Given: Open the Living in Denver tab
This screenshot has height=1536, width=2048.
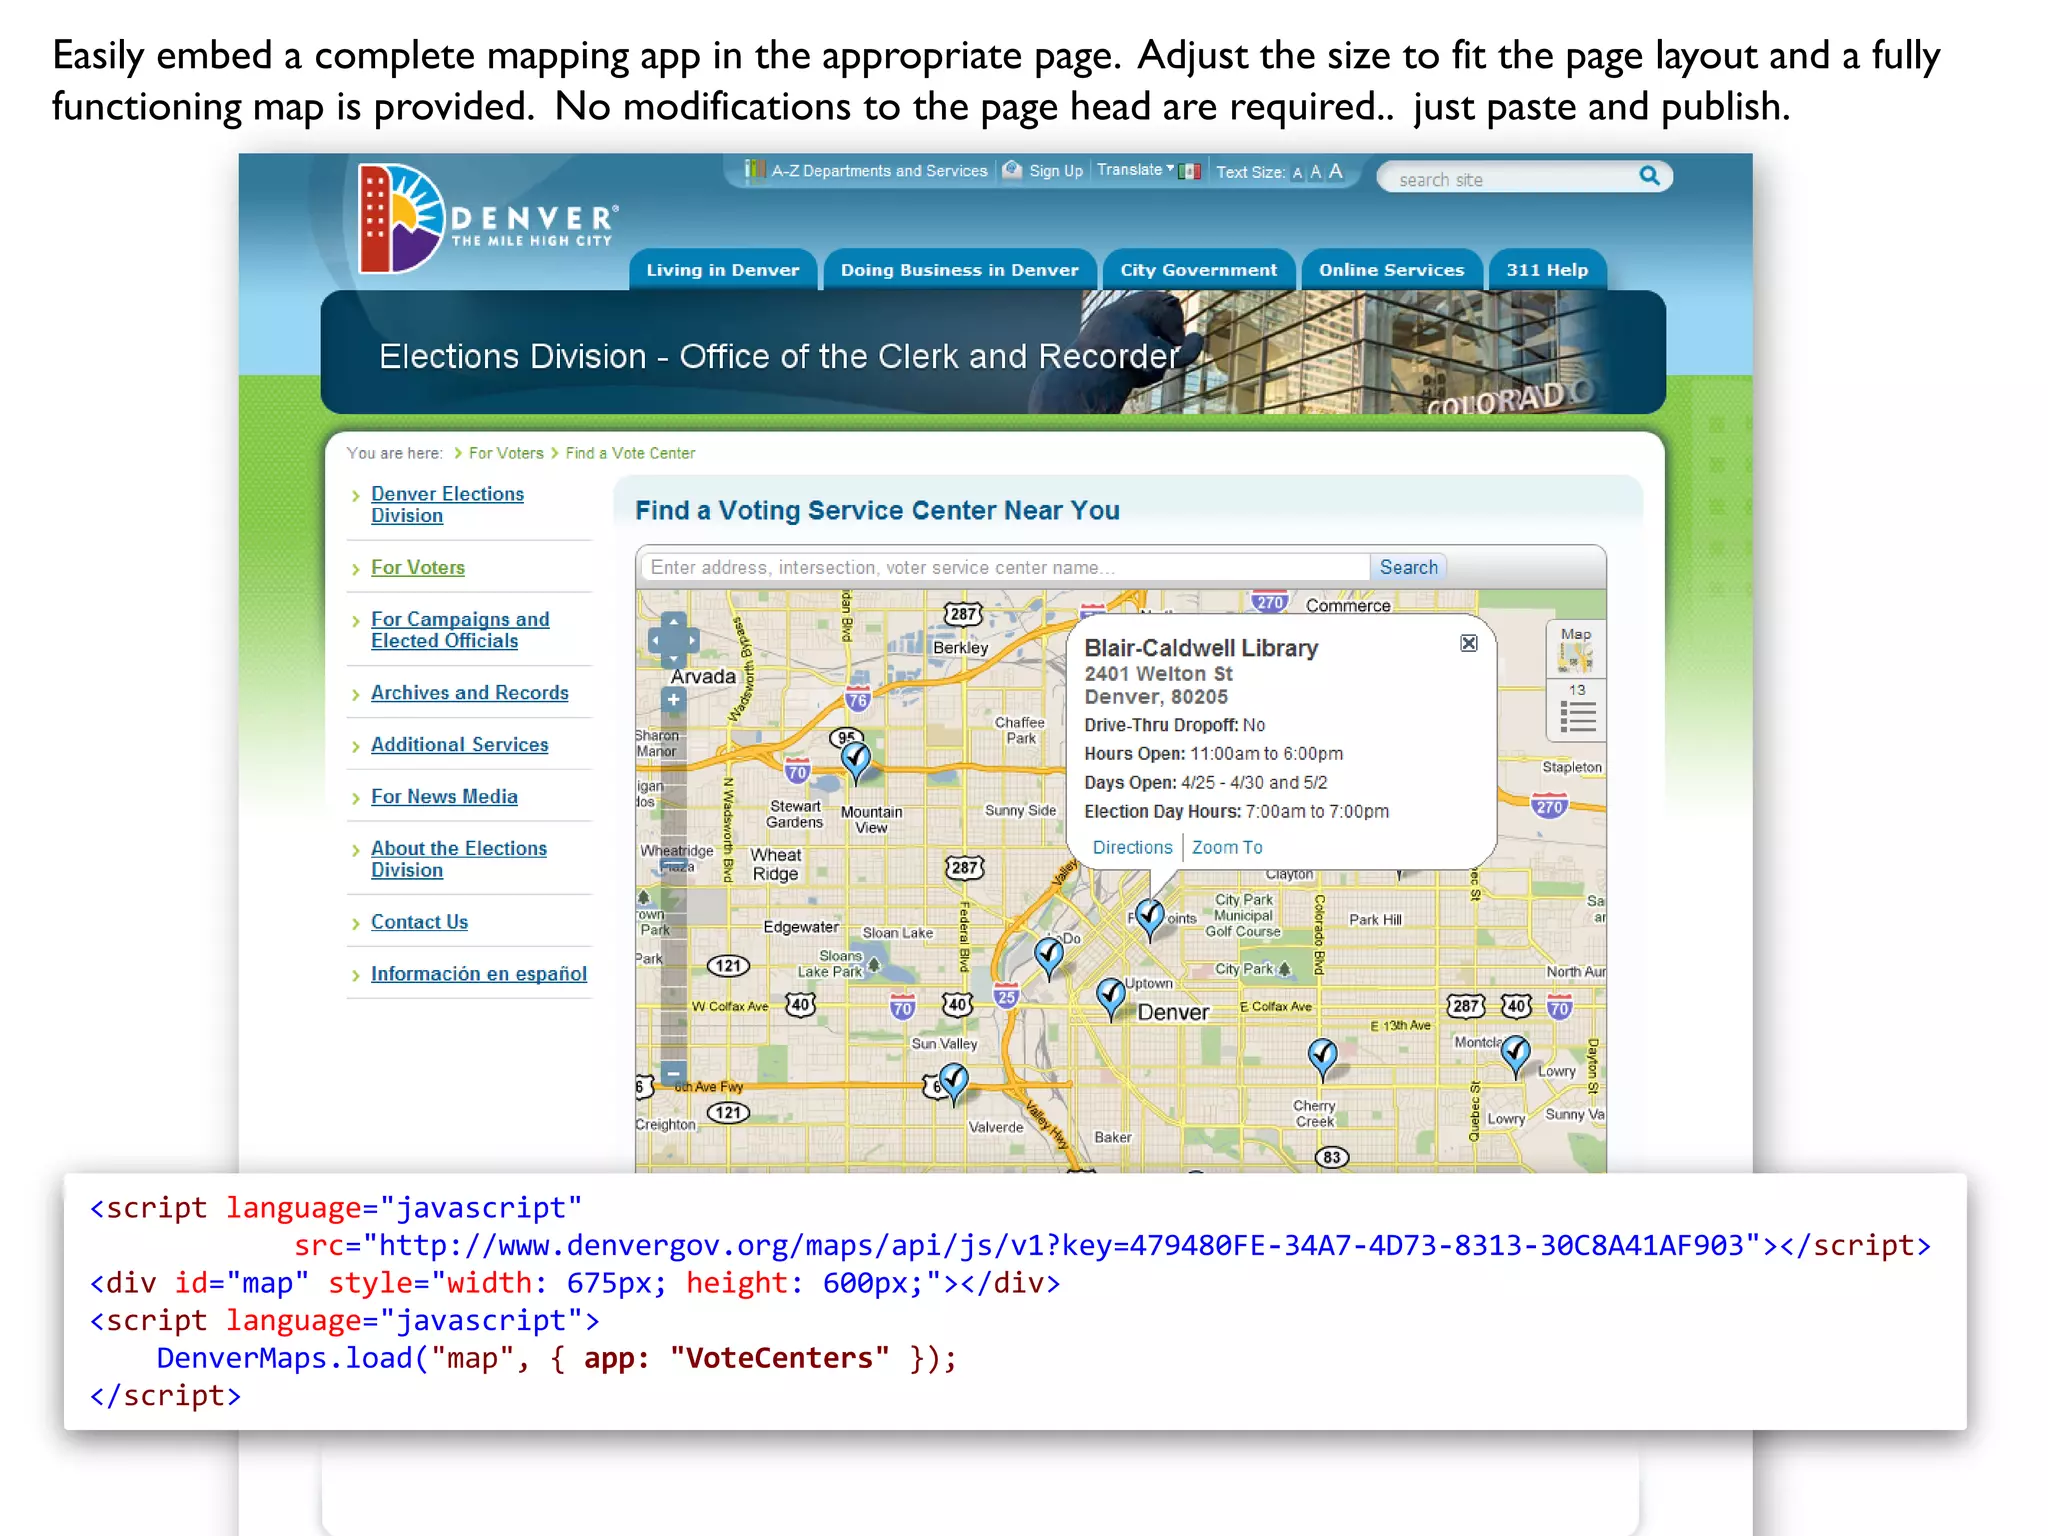Looking at the screenshot, I should pos(723,270).
